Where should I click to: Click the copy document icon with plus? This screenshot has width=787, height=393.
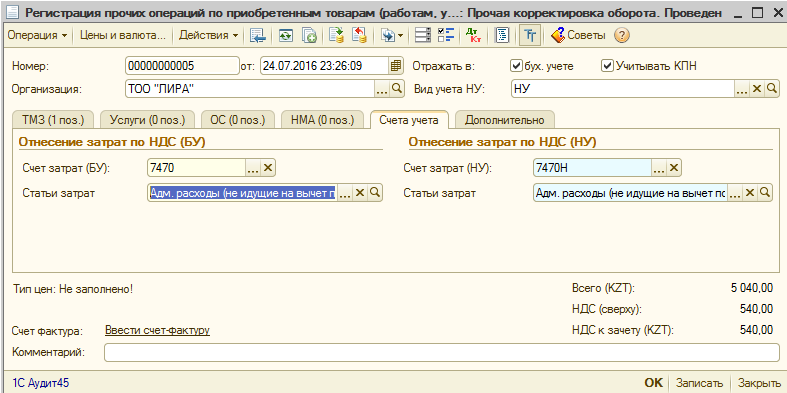309,36
